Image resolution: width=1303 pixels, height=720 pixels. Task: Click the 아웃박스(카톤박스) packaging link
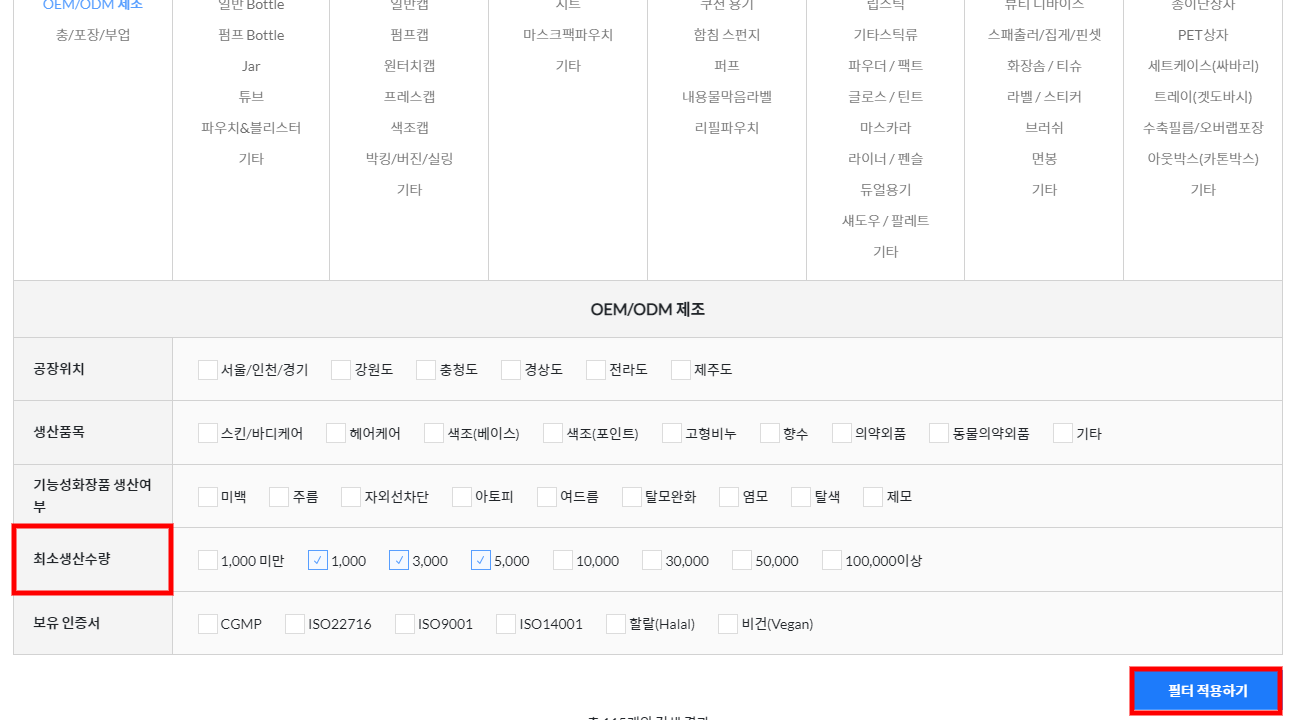click(x=1202, y=159)
